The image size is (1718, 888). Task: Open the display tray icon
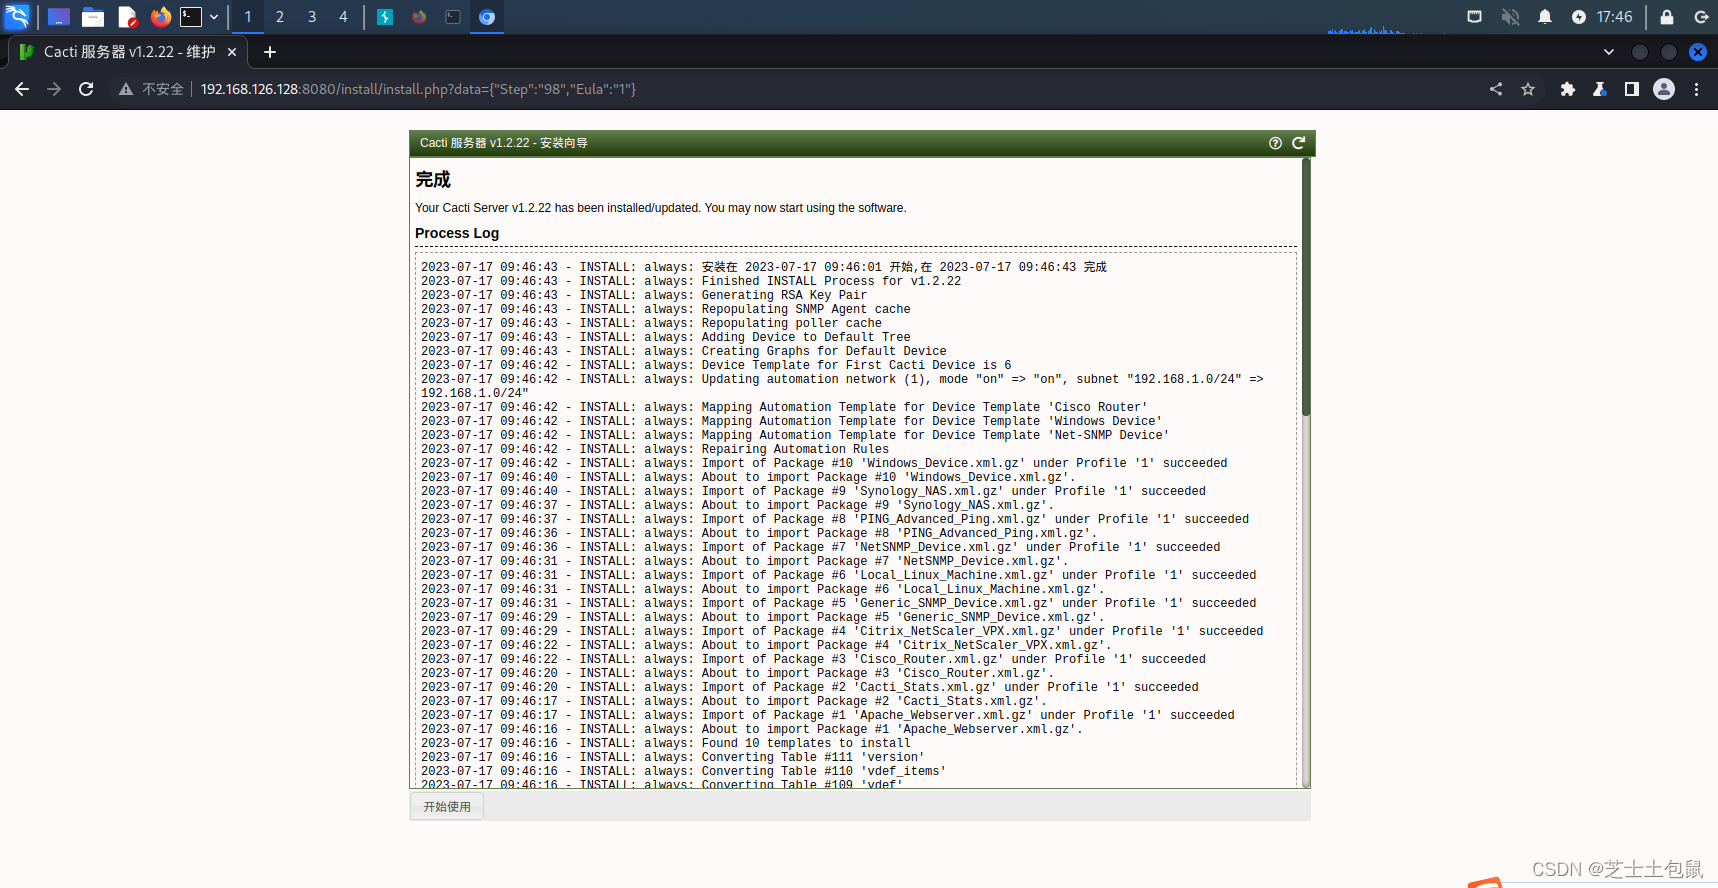(1474, 17)
